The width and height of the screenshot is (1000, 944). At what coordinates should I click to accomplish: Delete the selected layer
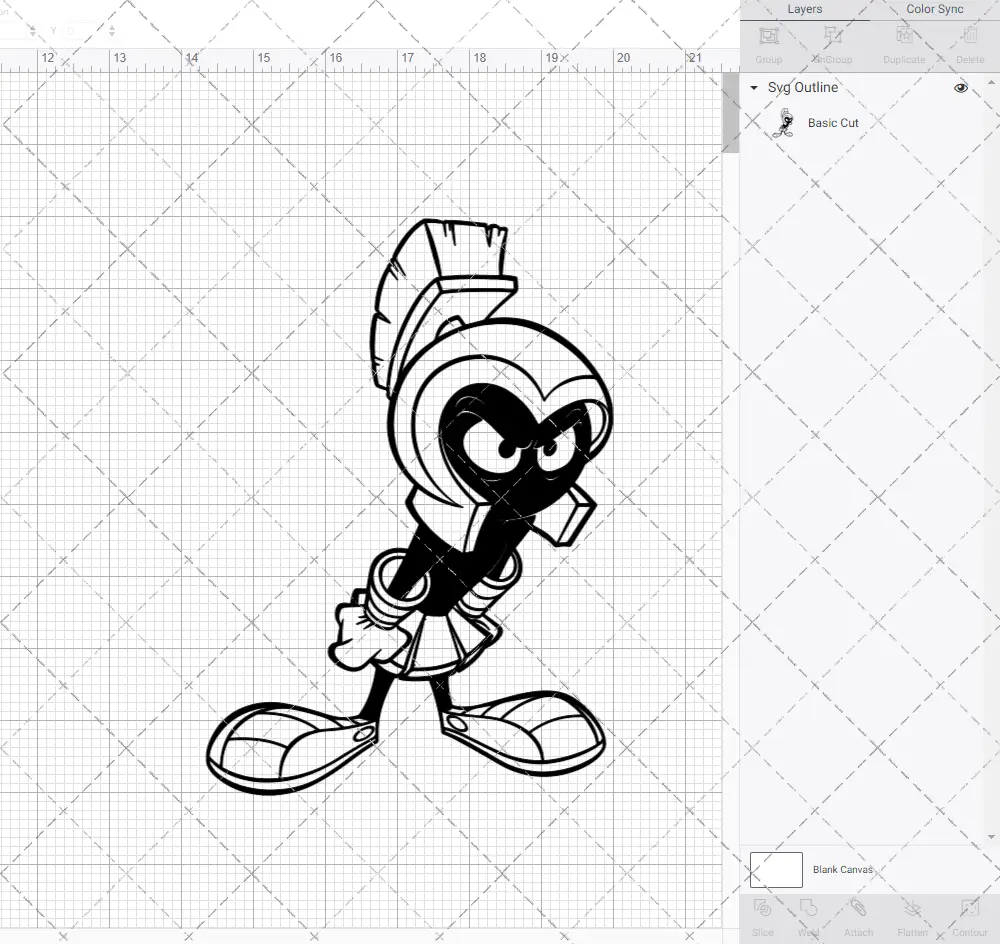coord(969,45)
